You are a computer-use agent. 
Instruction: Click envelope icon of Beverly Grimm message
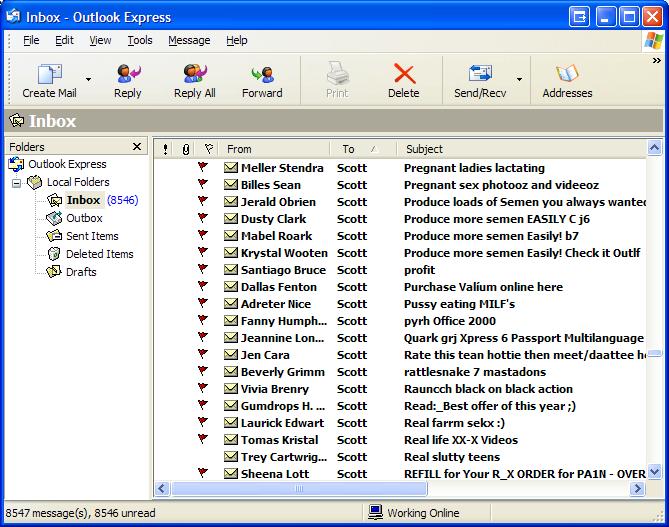tap(231, 372)
